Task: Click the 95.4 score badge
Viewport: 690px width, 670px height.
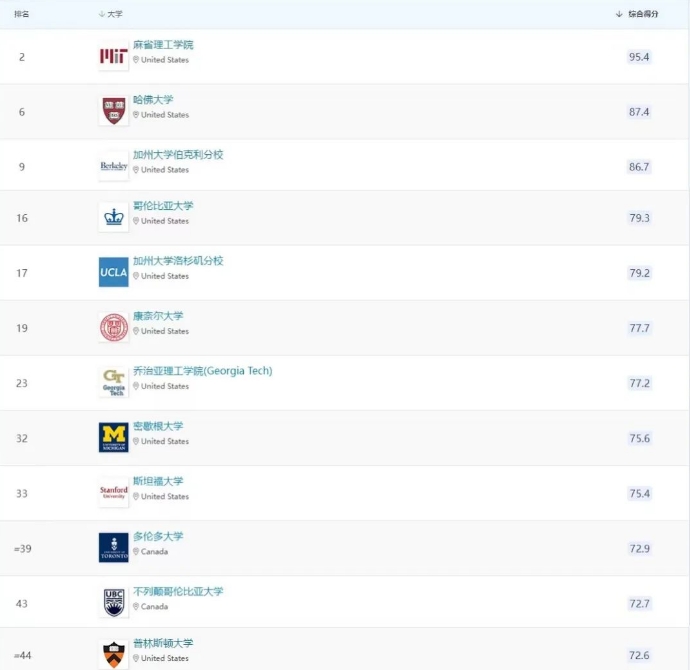Action: click(639, 57)
